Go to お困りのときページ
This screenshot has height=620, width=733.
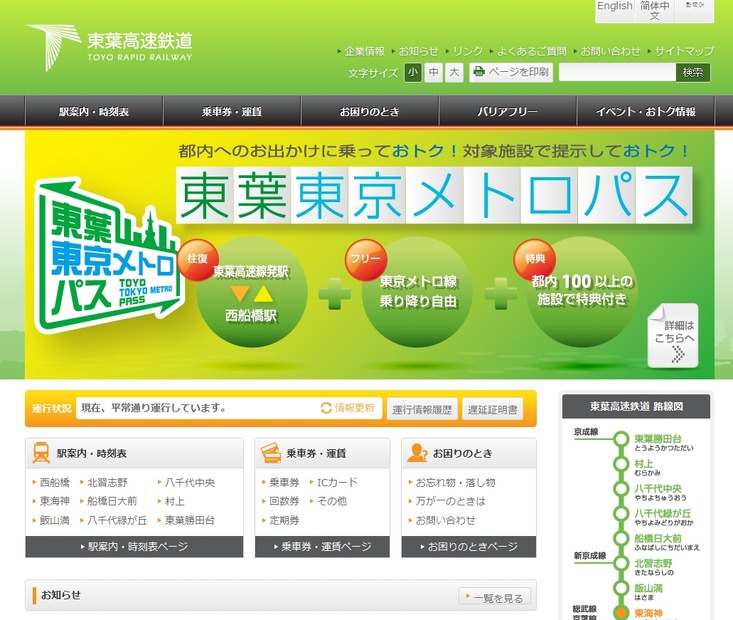(x=469, y=546)
